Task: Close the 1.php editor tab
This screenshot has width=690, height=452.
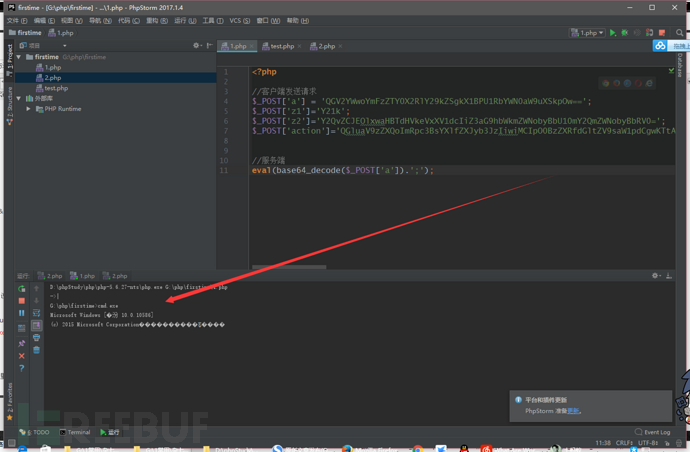Action: (x=252, y=46)
